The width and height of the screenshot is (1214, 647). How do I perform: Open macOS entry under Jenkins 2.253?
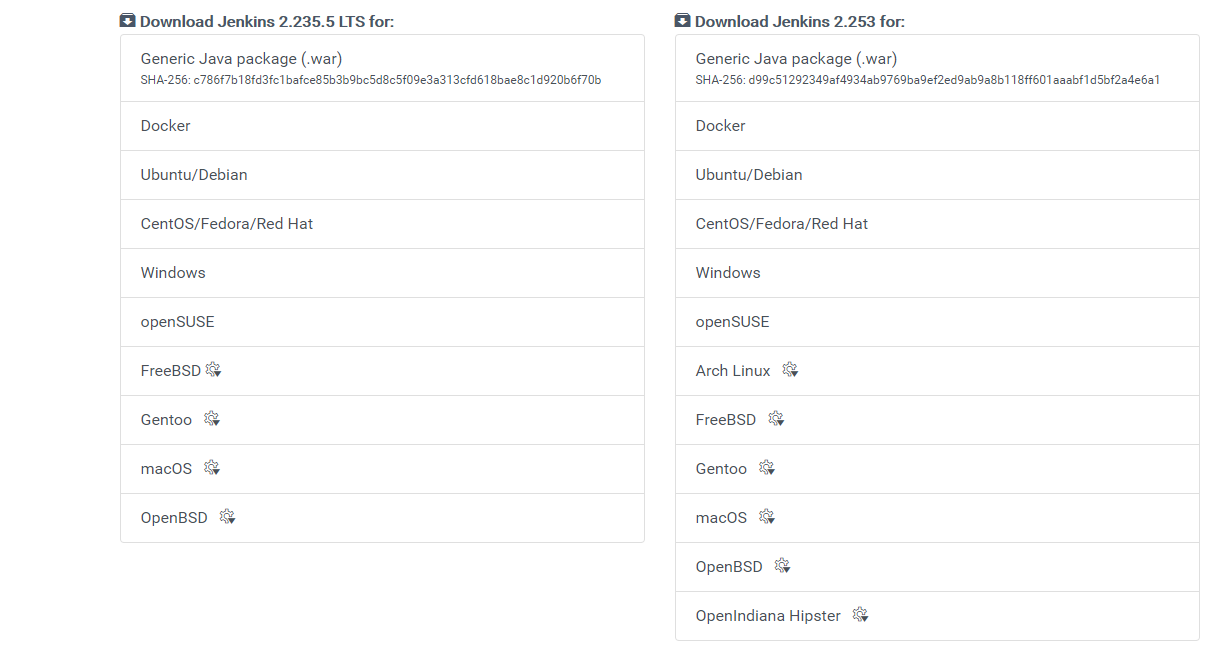(x=937, y=518)
